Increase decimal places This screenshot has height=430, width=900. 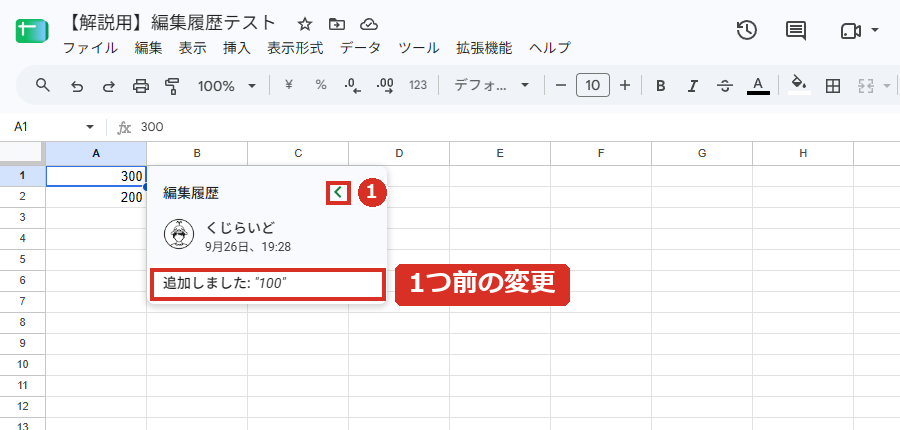click(385, 86)
